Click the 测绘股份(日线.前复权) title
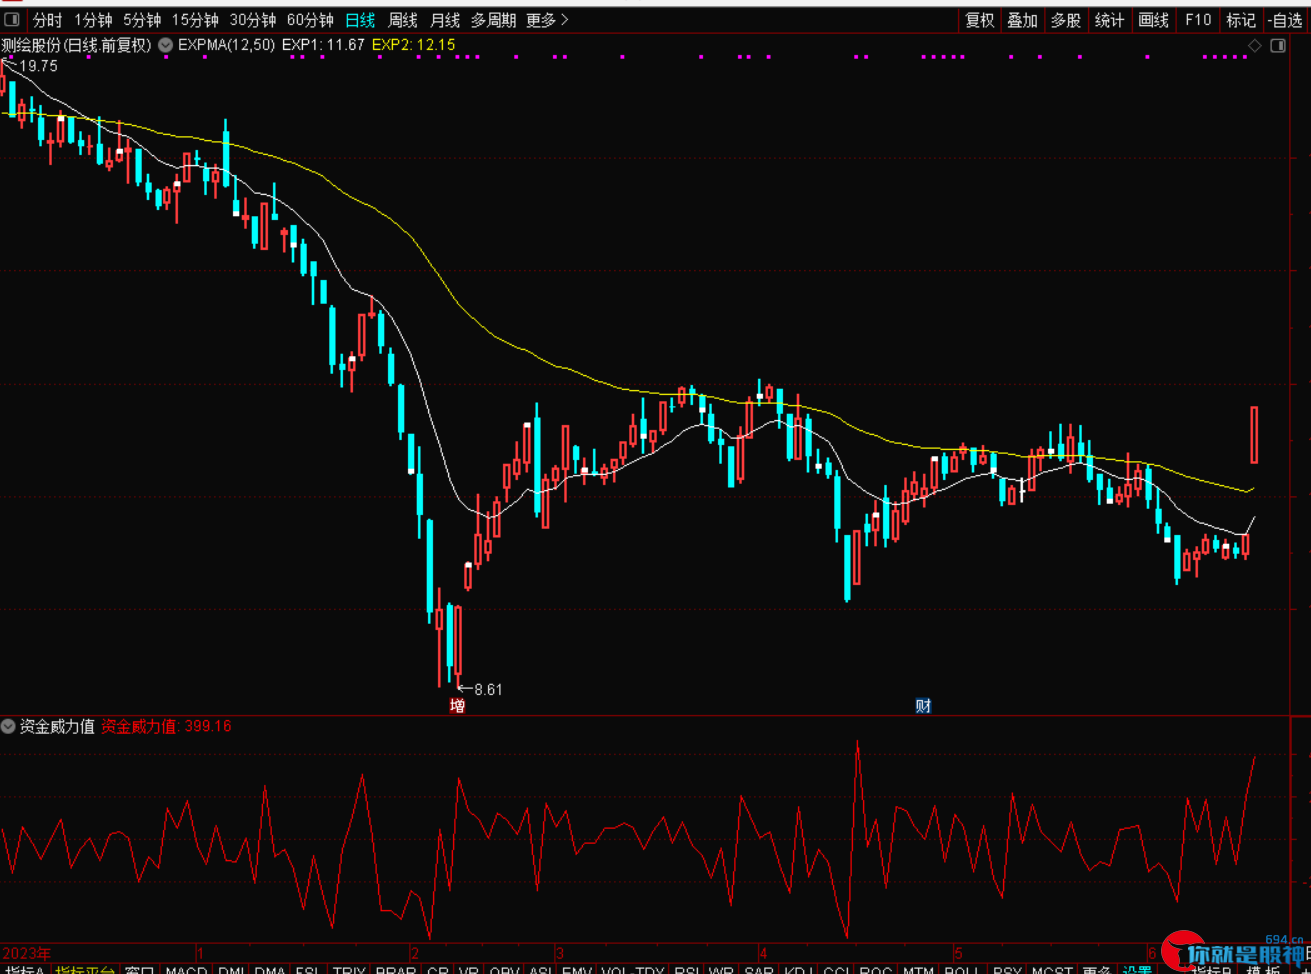 point(76,45)
